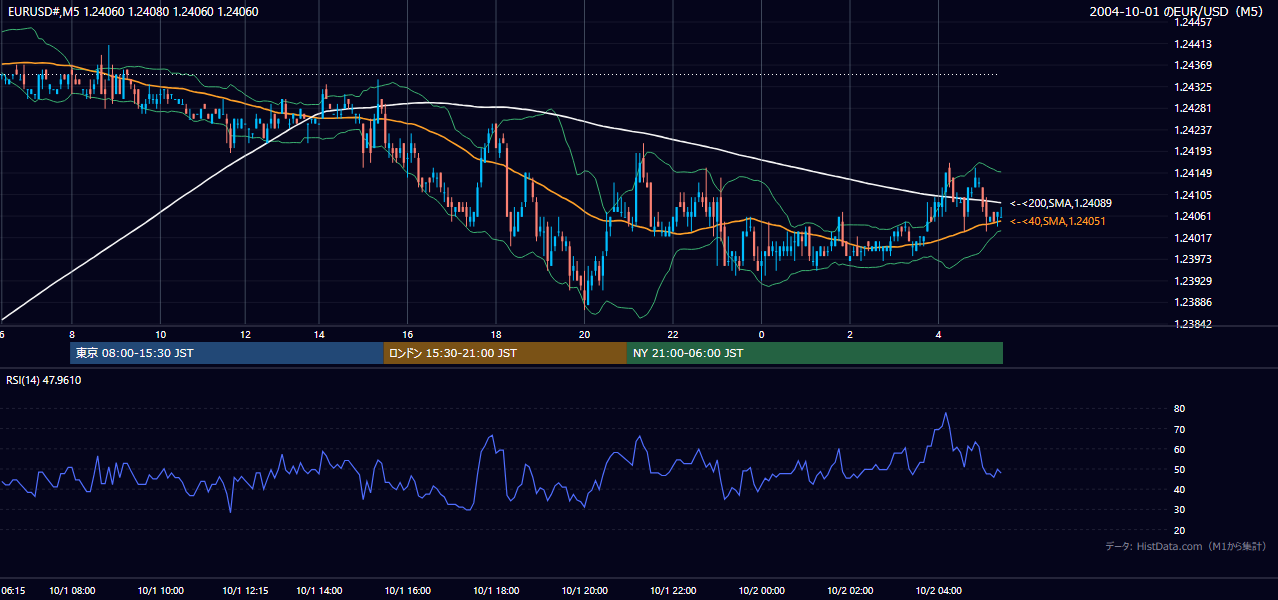The width and height of the screenshot is (1278, 600).
Task: Click the price axis value 1.24457
Action: [x=1195, y=22]
